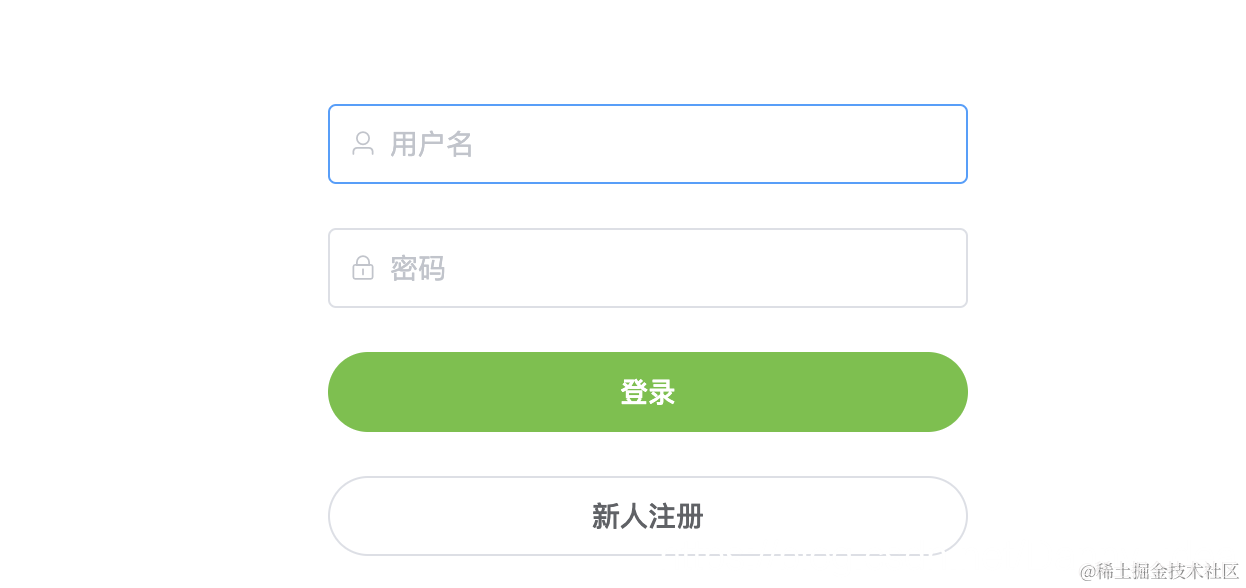Click inside the 密码 password field
This screenshot has height=588, width=1246.
tap(648, 267)
